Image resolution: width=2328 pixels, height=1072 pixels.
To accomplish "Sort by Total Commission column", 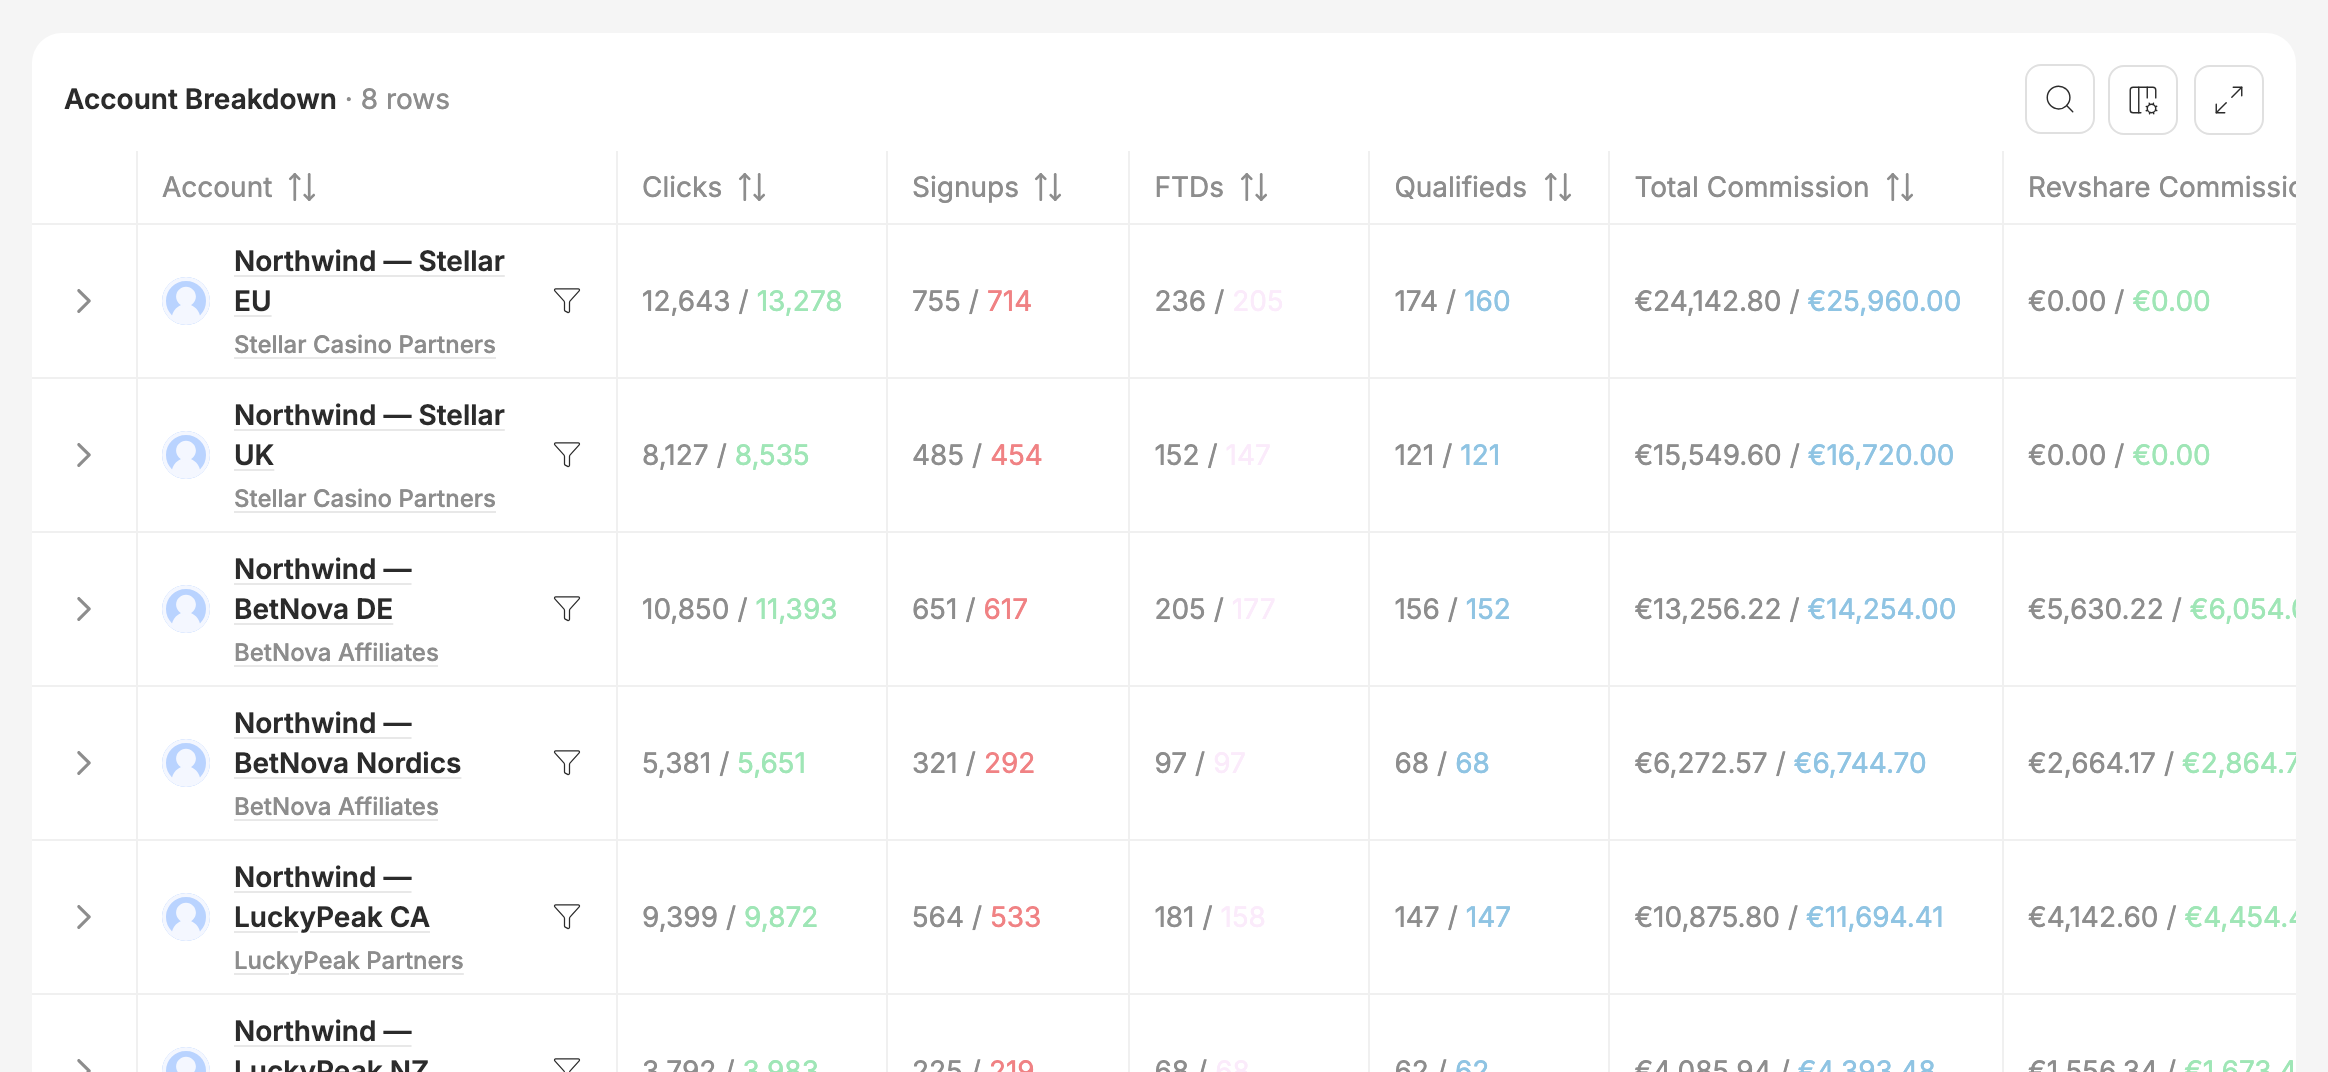I will (1900, 187).
